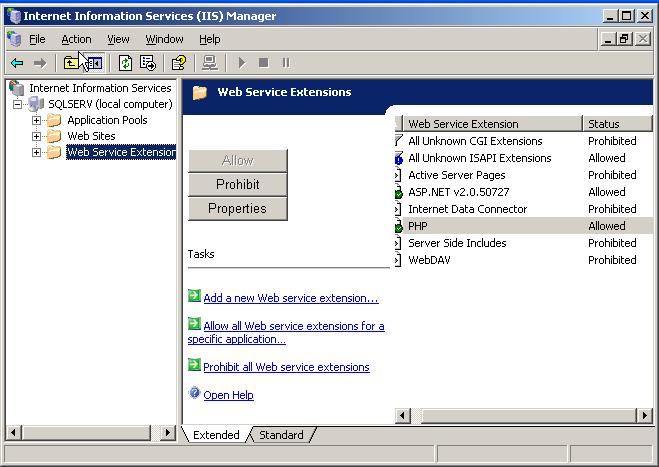Image resolution: width=659 pixels, height=467 pixels.
Task: Open the Help menu
Action: pyautogui.click(x=210, y=39)
